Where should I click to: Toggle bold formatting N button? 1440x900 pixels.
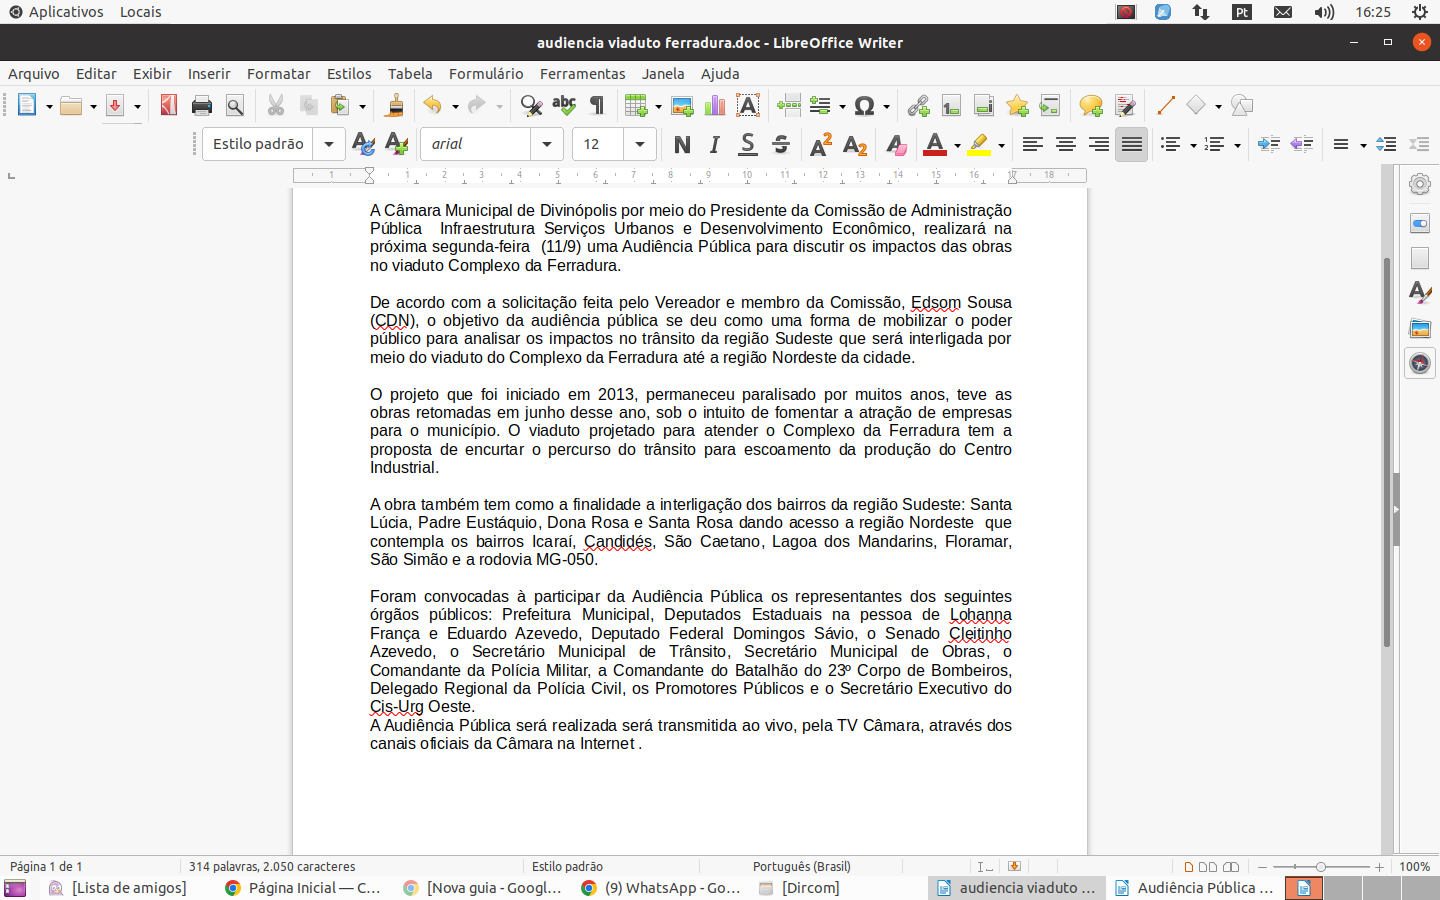[682, 145]
